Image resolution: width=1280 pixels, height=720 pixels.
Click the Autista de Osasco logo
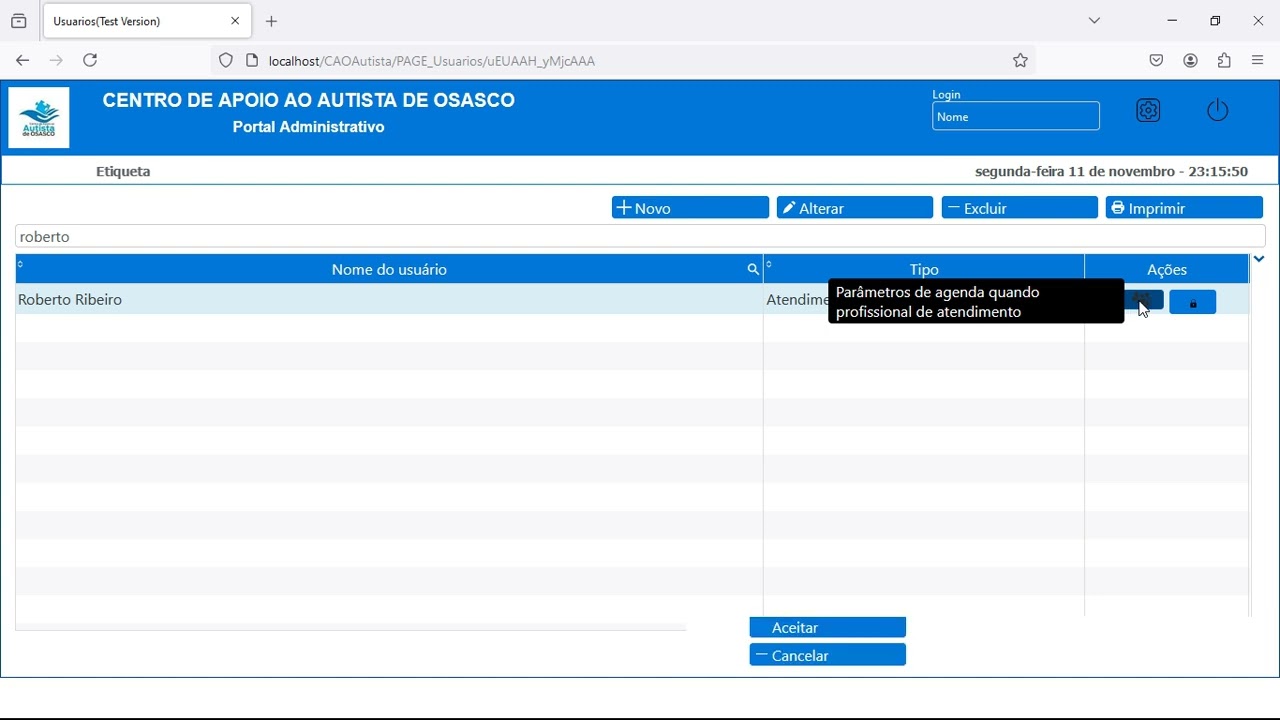click(x=39, y=117)
